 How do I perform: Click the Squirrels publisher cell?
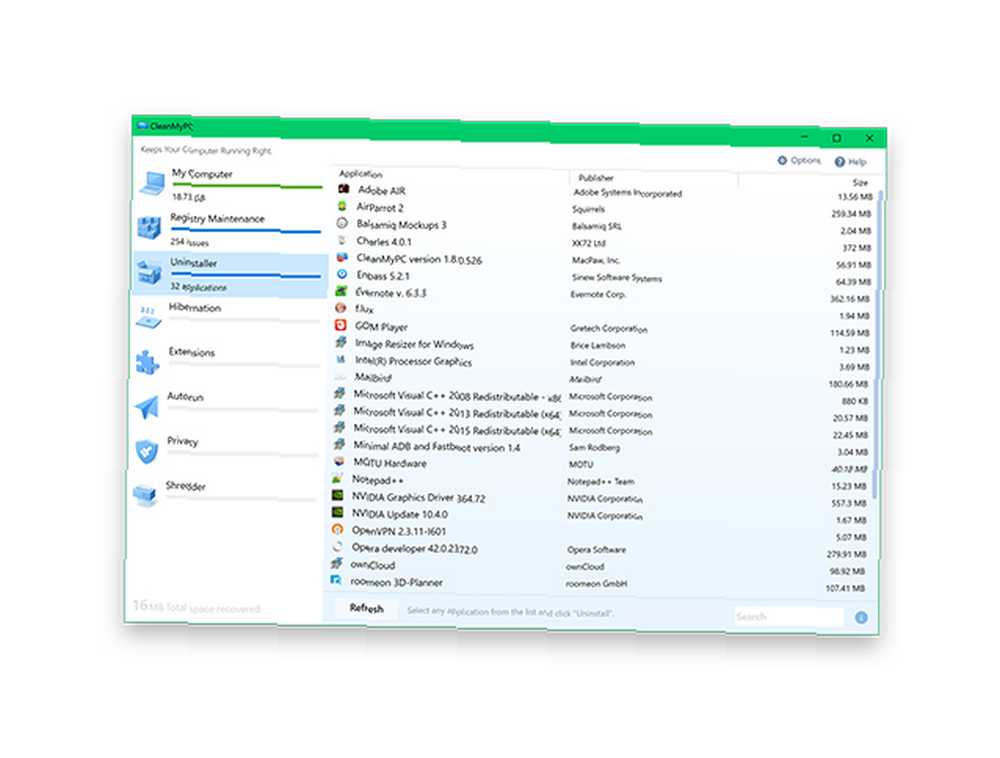[588, 209]
